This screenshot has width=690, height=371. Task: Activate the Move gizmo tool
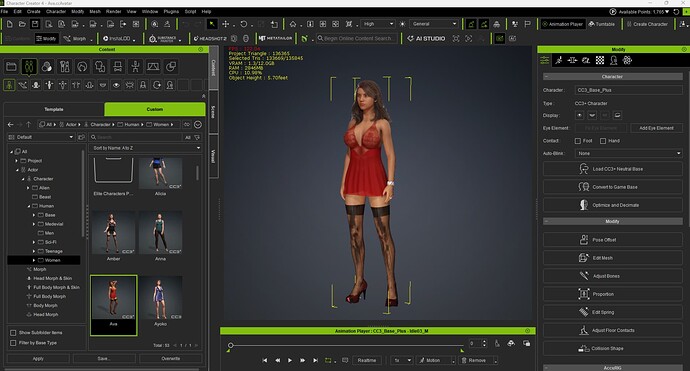click(x=225, y=24)
